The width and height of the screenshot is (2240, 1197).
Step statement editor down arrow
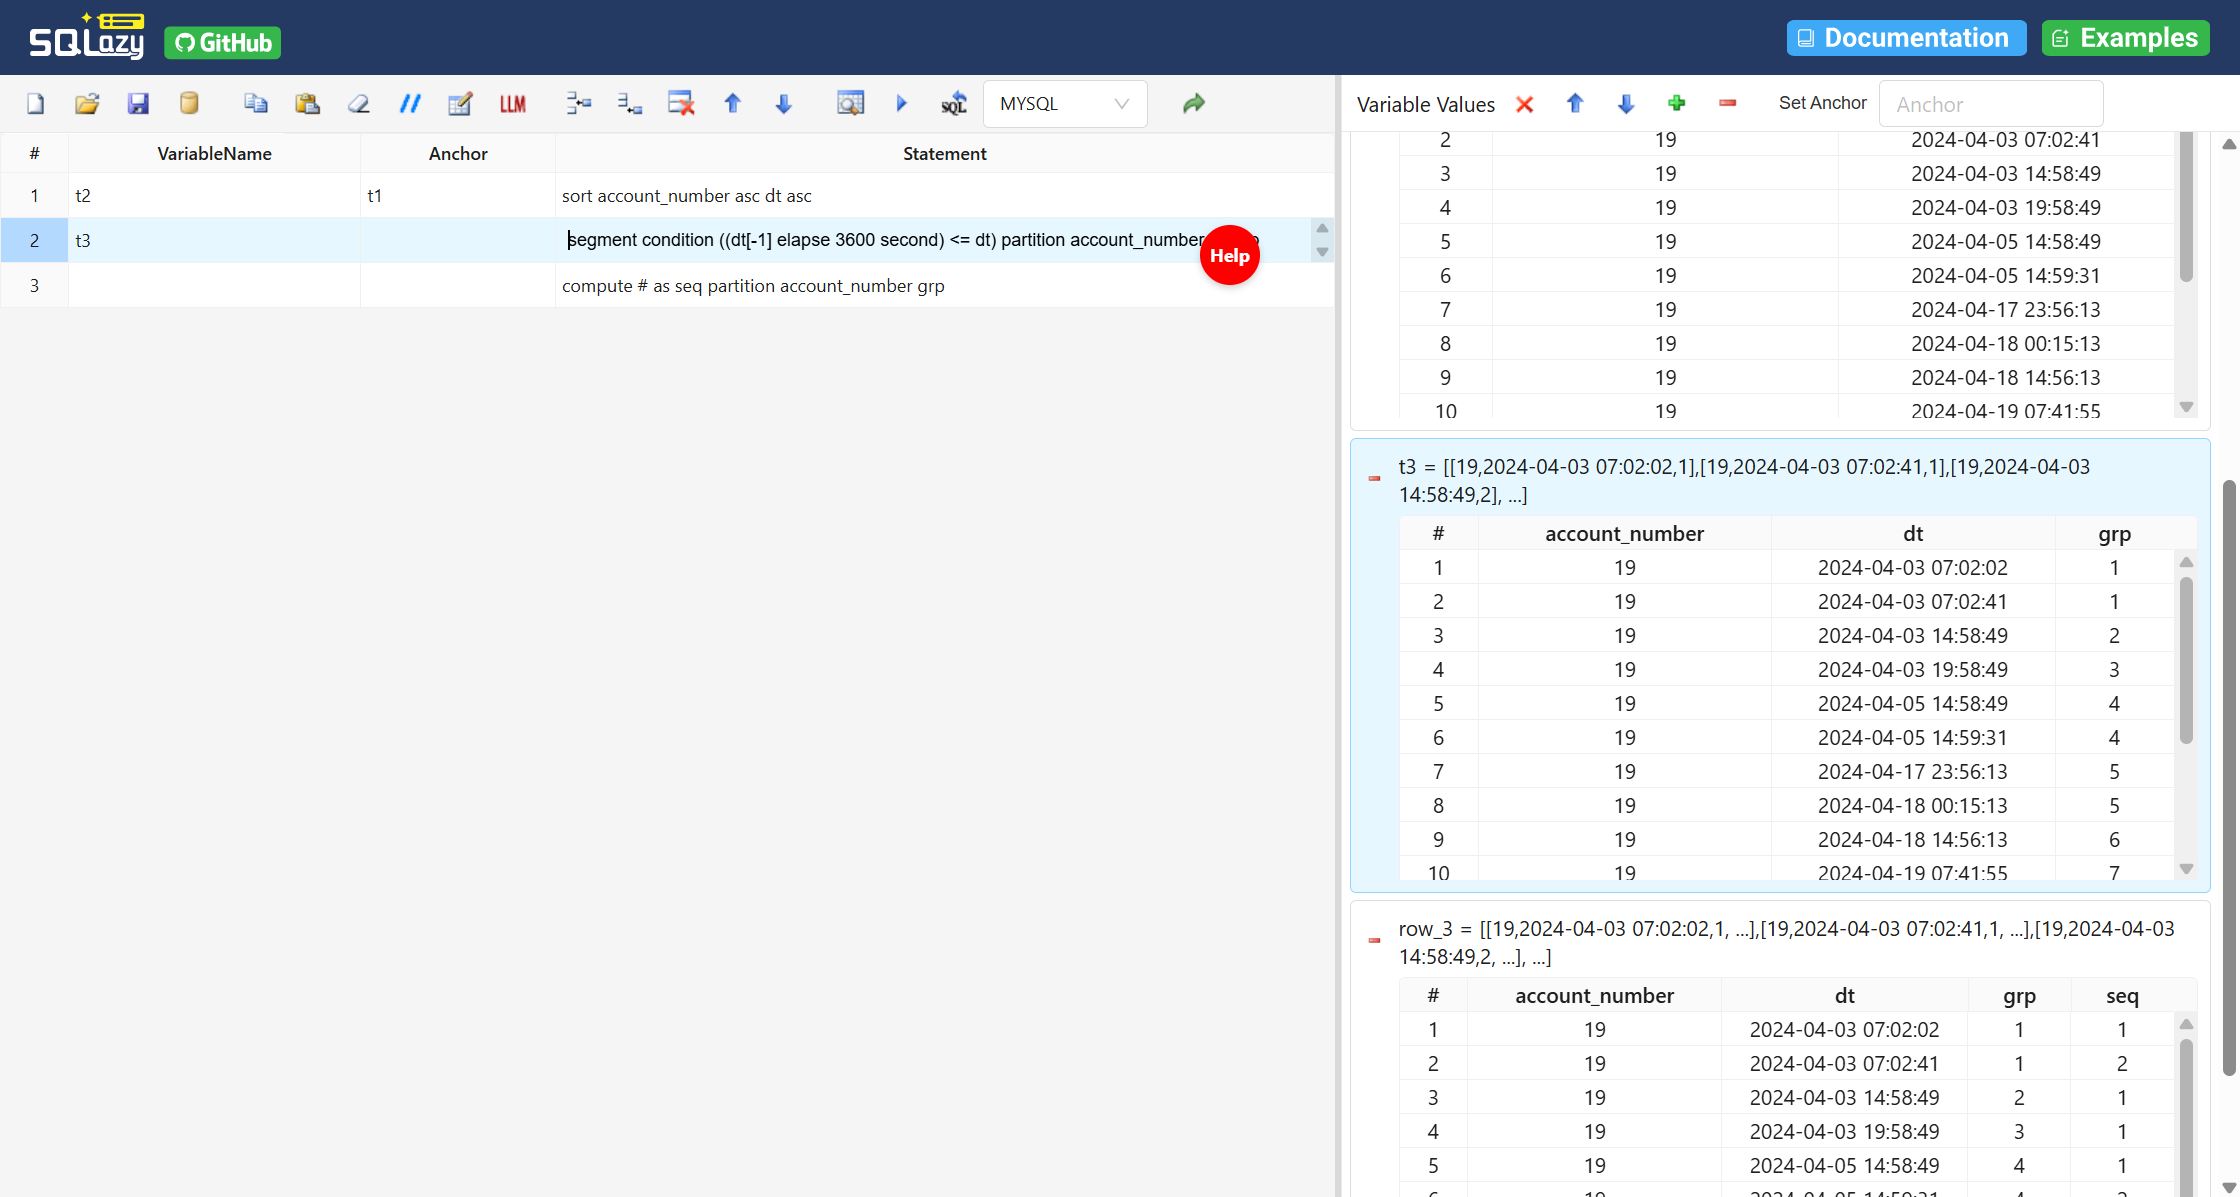coord(1322,252)
